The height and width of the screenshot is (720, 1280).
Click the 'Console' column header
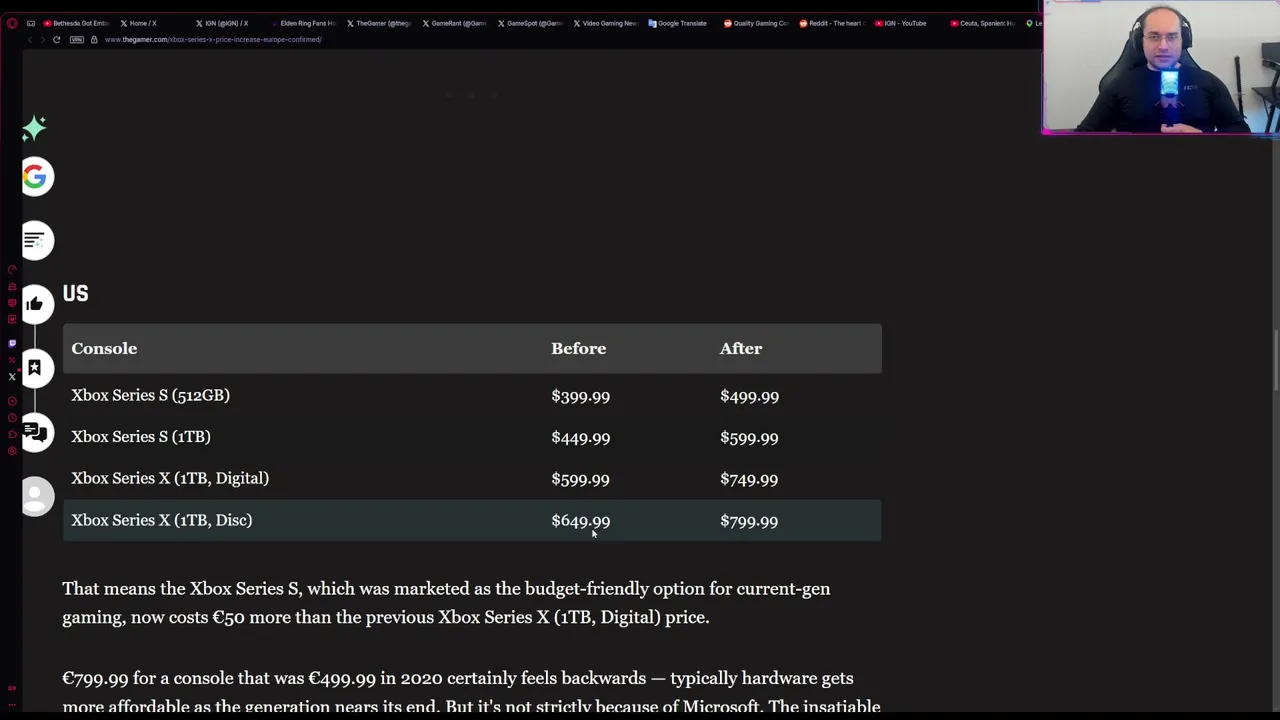click(x=104, y=348)
